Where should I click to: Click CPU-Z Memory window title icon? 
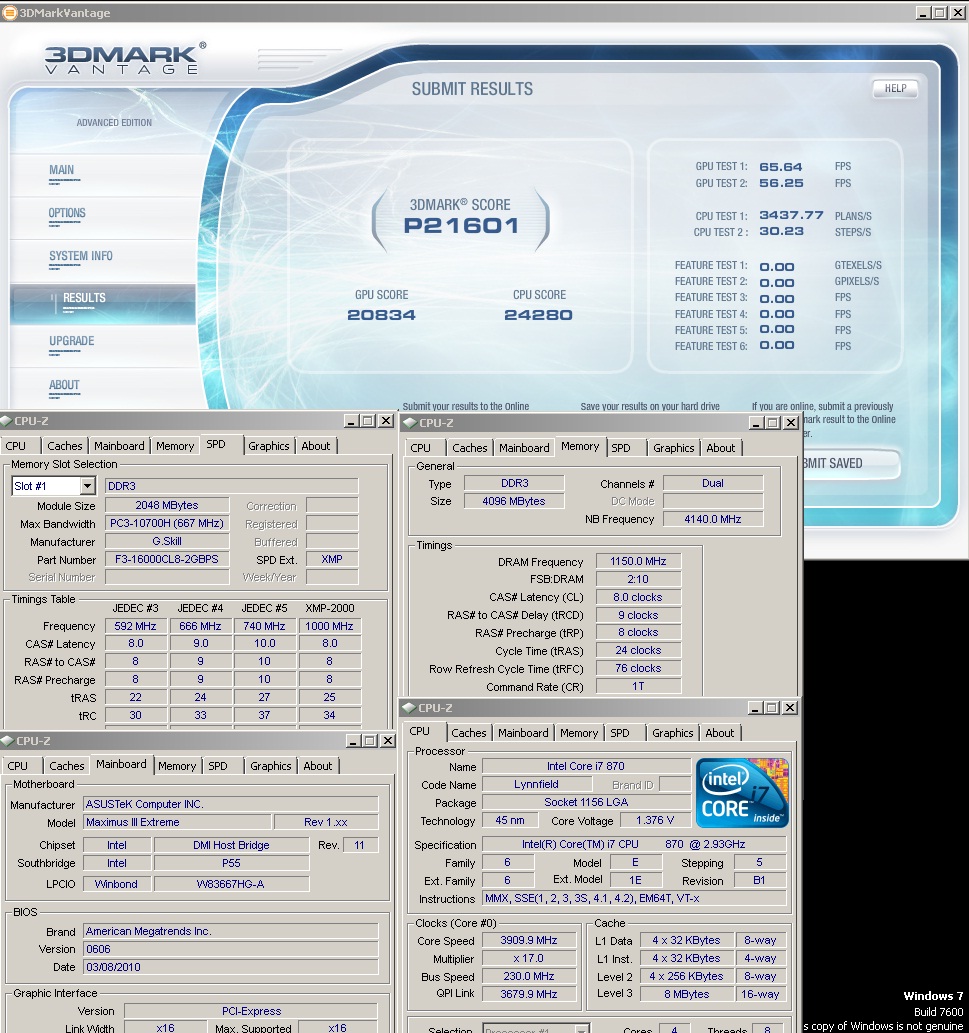410,422
